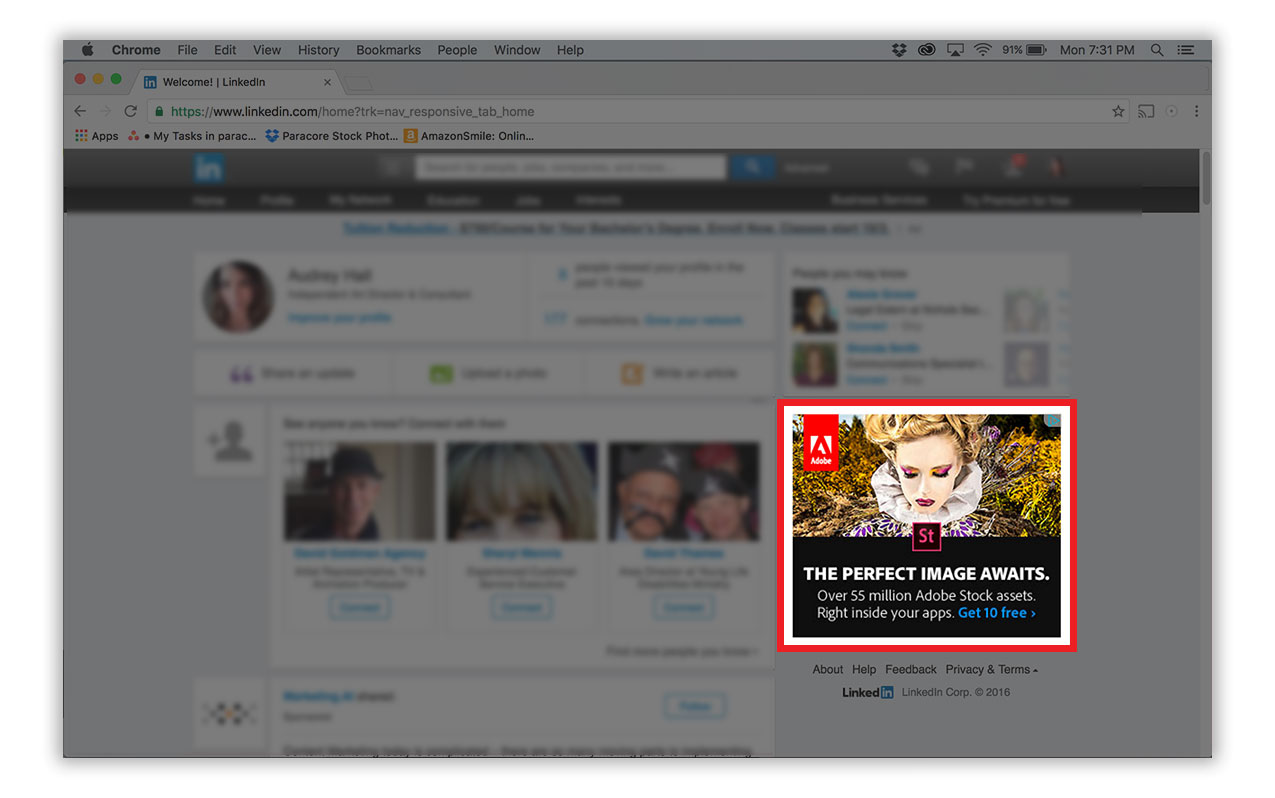Open the Feedback footer link
This screenshot has width=1275, height=798.
tap(911, 670)
